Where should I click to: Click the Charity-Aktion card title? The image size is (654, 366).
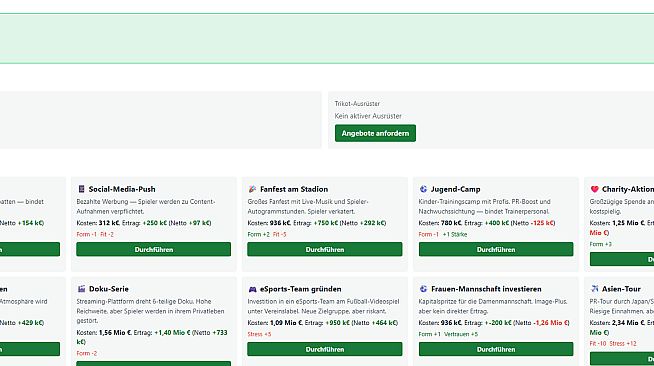pyautogui.click(x=628, y=189)
